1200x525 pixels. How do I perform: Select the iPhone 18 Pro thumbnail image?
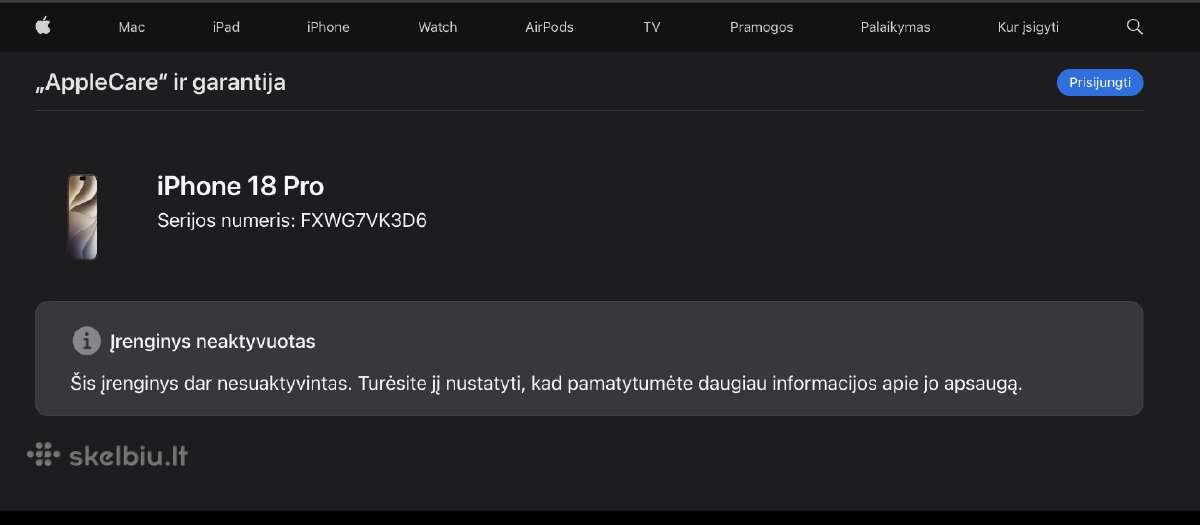point(82,216)
